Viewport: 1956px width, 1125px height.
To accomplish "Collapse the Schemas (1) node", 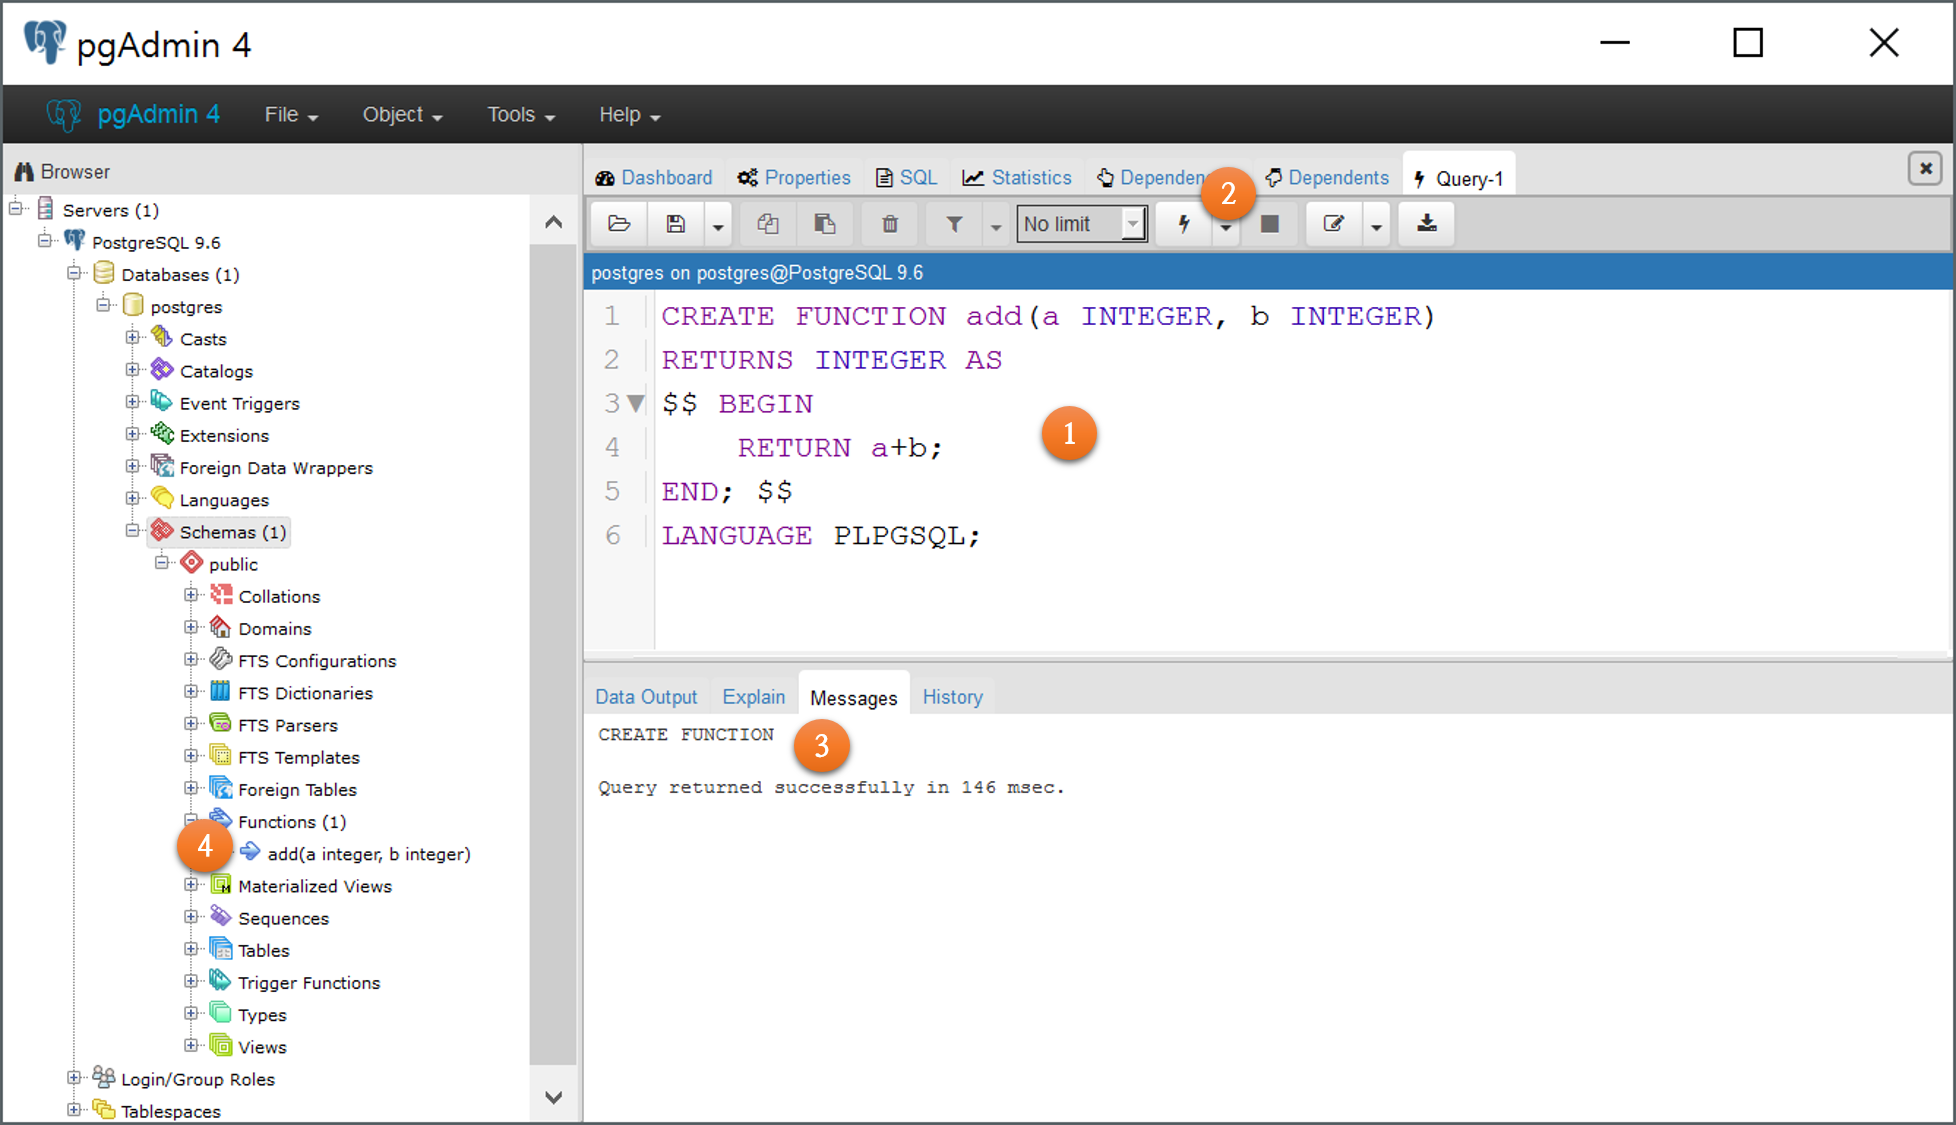I will click(x=133, y=530).
